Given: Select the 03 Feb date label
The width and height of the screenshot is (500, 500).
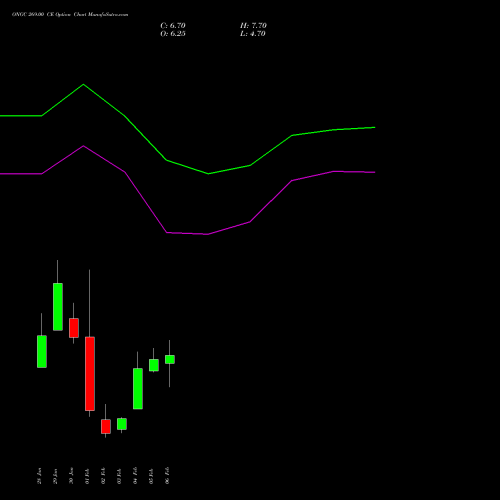Looking at the screenshot, I should (119, 476).
